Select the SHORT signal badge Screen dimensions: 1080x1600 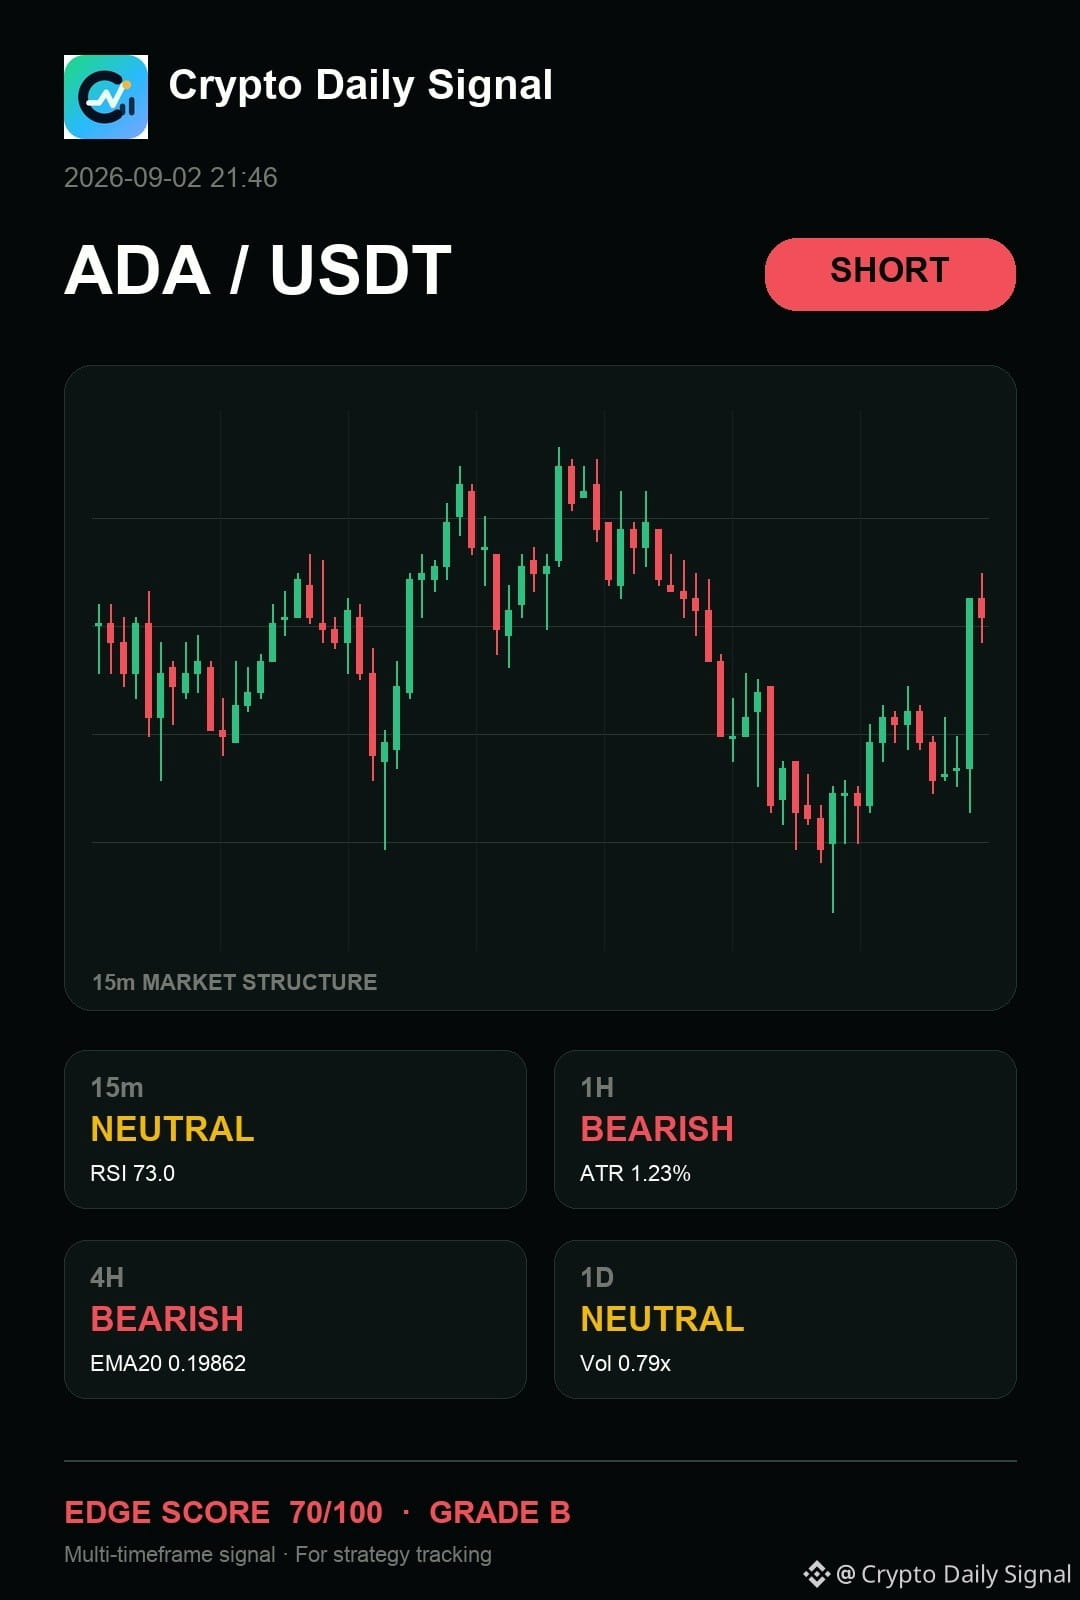tap(890, 273)
